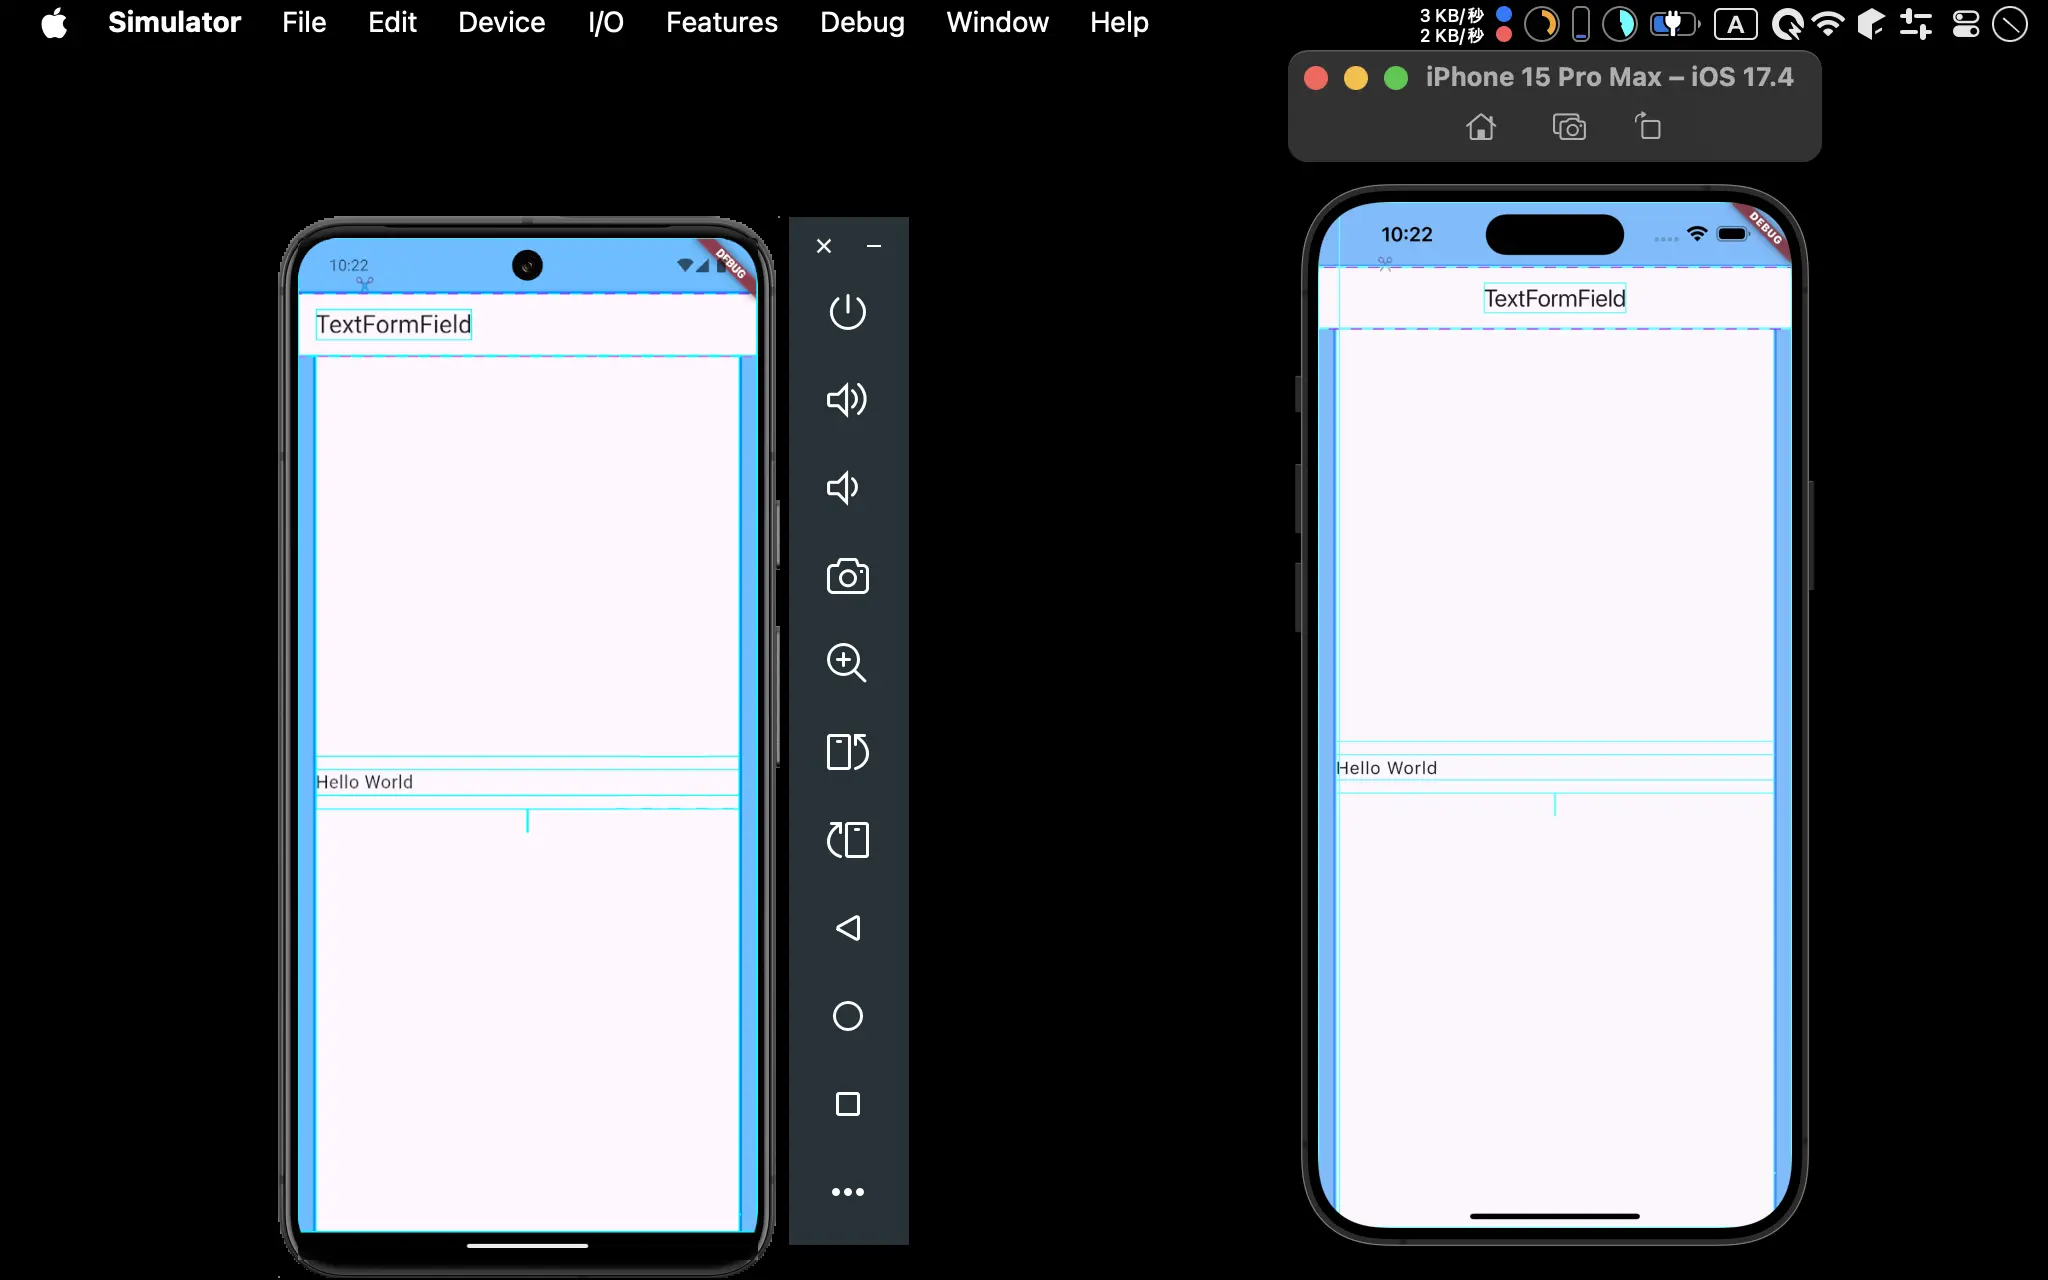This screenshot has width=2048, height=1280.
Task: Minimize the Android emulator toolbar
Action: pyautogui.click(x=874, y=246)
